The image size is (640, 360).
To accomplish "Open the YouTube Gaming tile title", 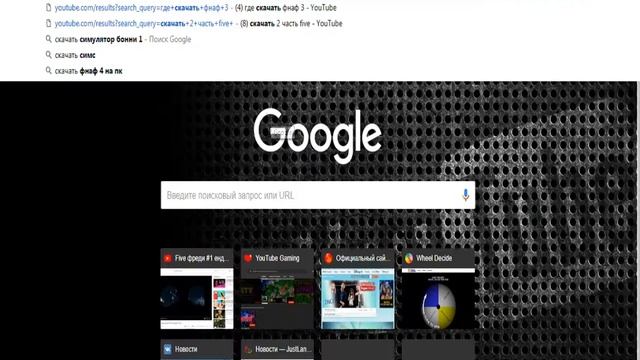I will click(277, 258).
